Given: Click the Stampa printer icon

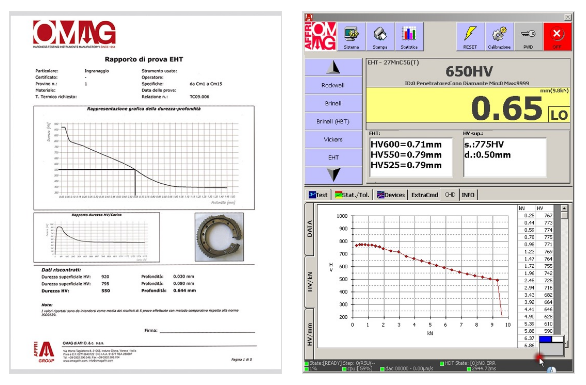Looking at the screenshot, I should point(380,37).
